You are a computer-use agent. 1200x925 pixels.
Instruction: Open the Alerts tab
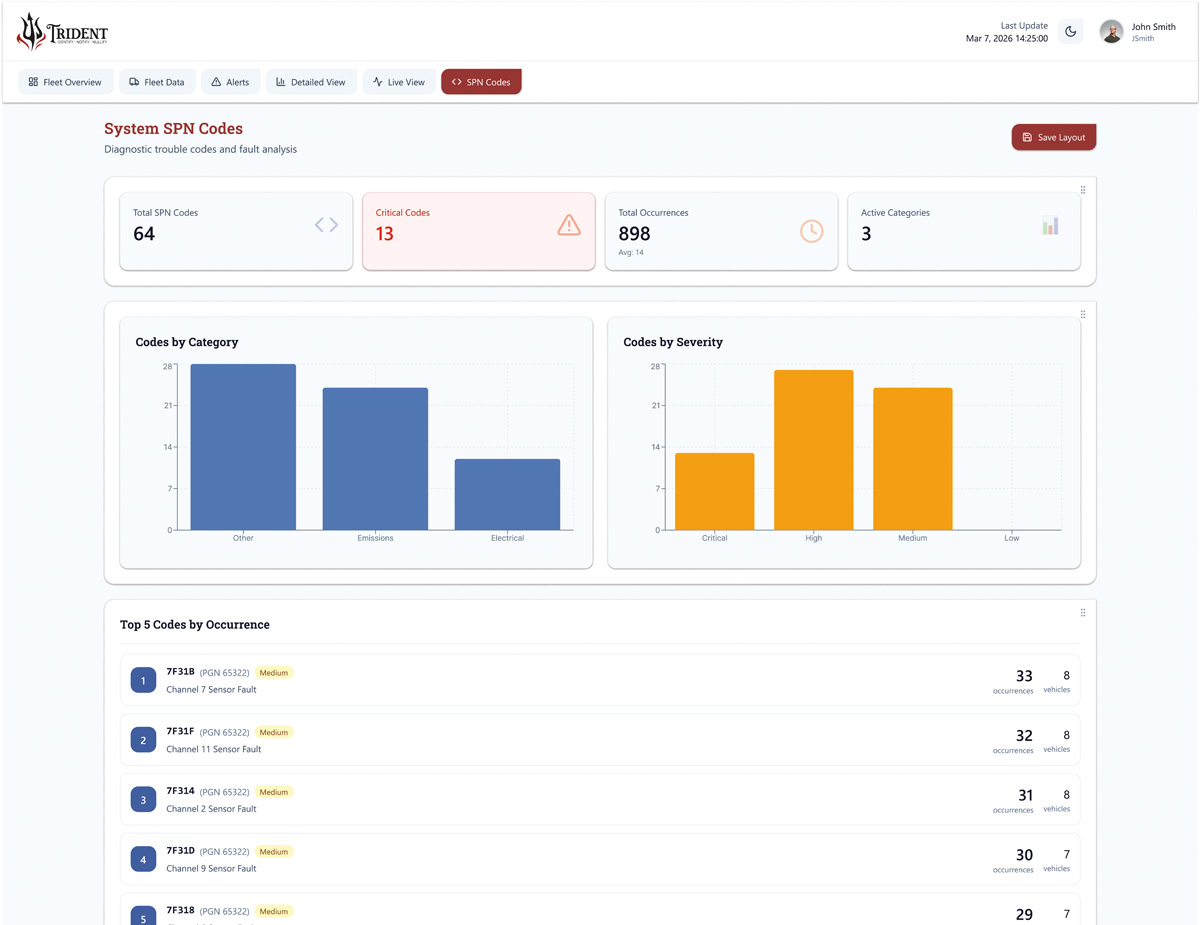point(230,82)
